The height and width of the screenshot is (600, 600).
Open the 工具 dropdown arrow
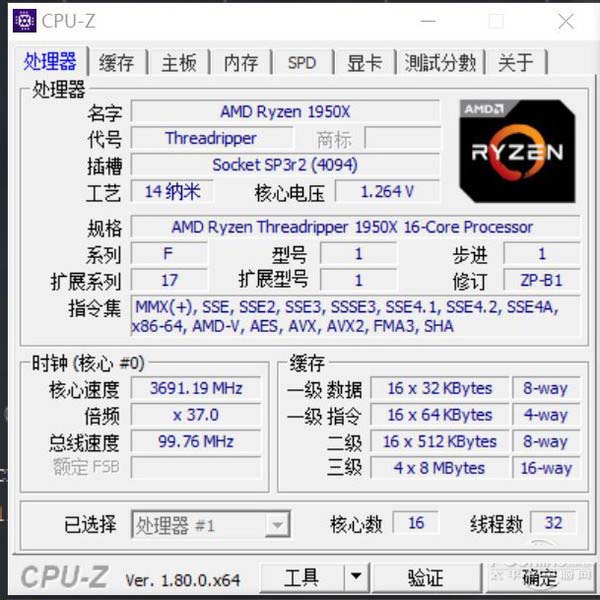(356, 577)
